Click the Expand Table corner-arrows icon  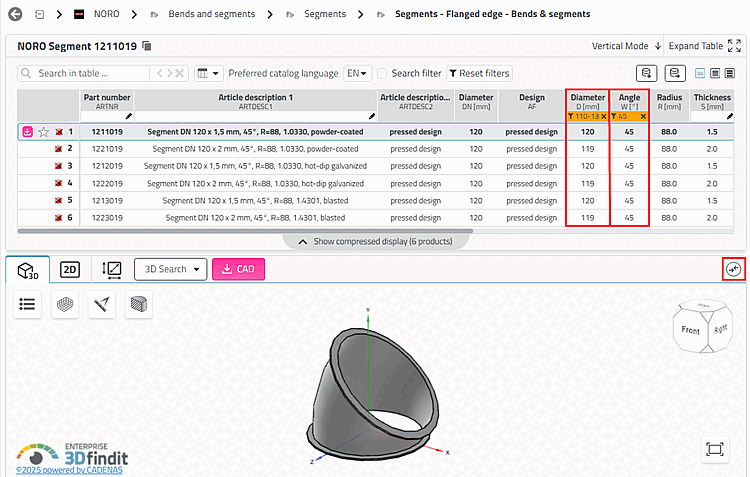734,46
